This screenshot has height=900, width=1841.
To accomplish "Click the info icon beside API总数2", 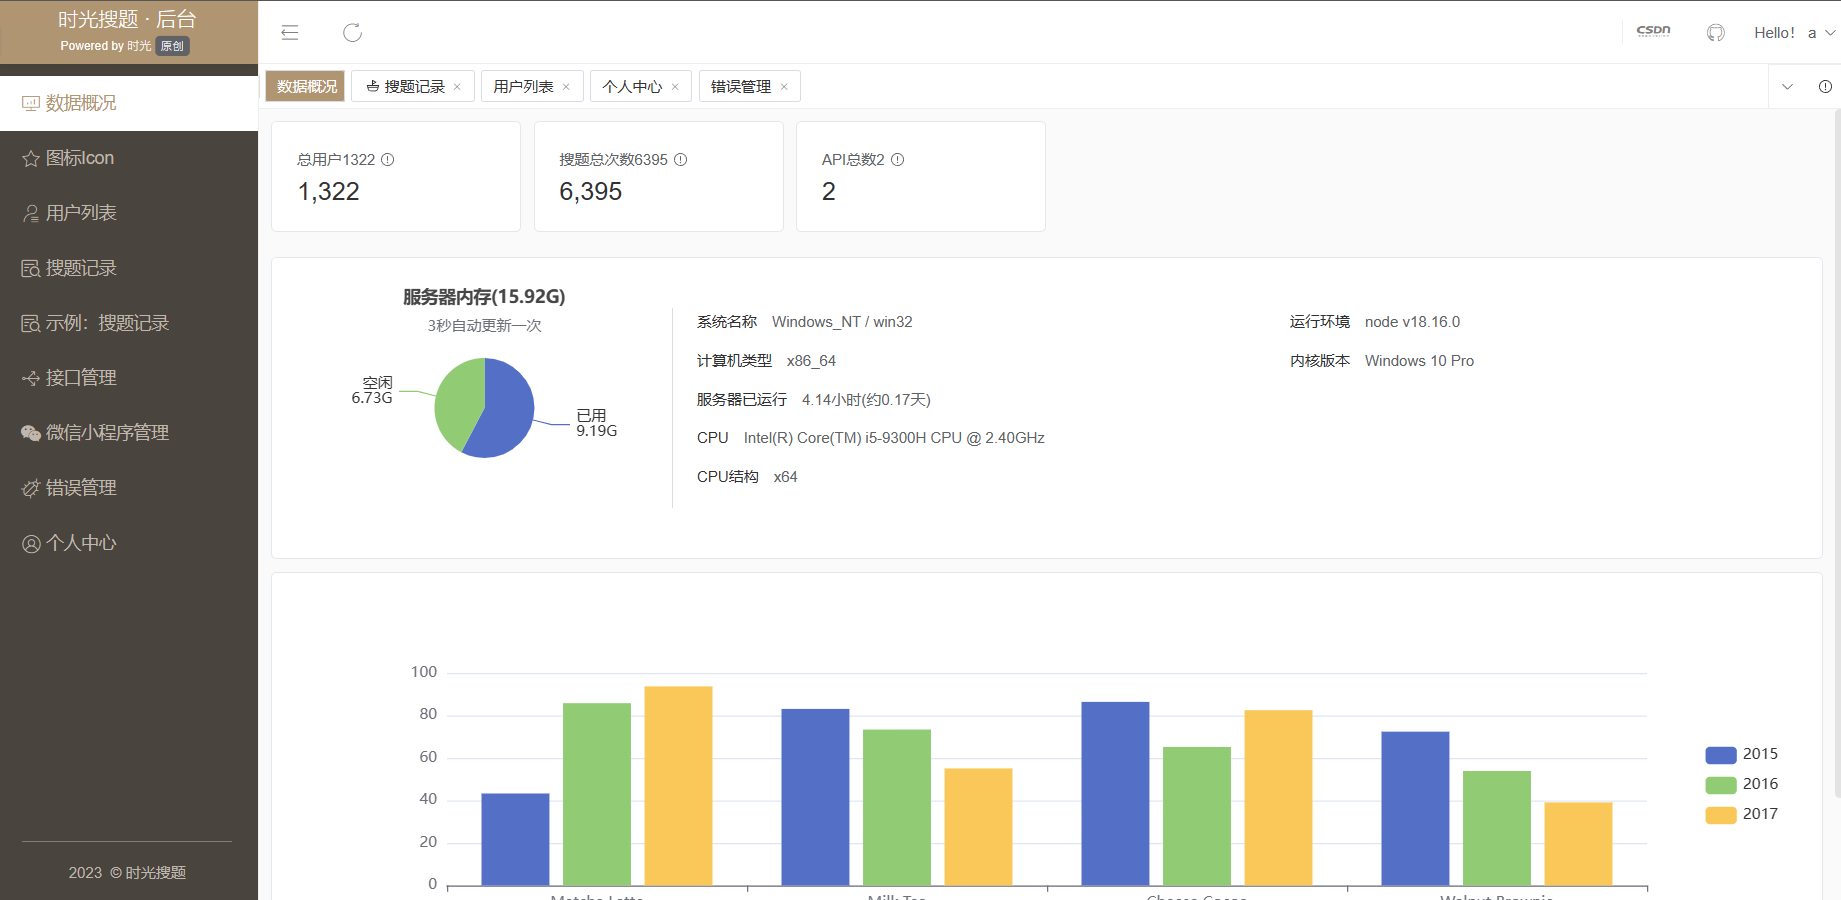I will click(x=898, y=159).
